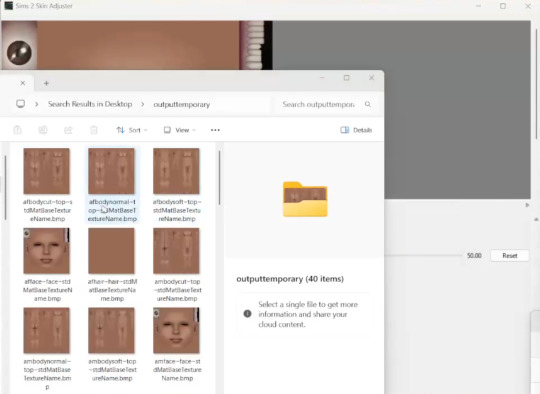
Task: Click the slider track in Skin Adjuster
Action: (423, 256)
